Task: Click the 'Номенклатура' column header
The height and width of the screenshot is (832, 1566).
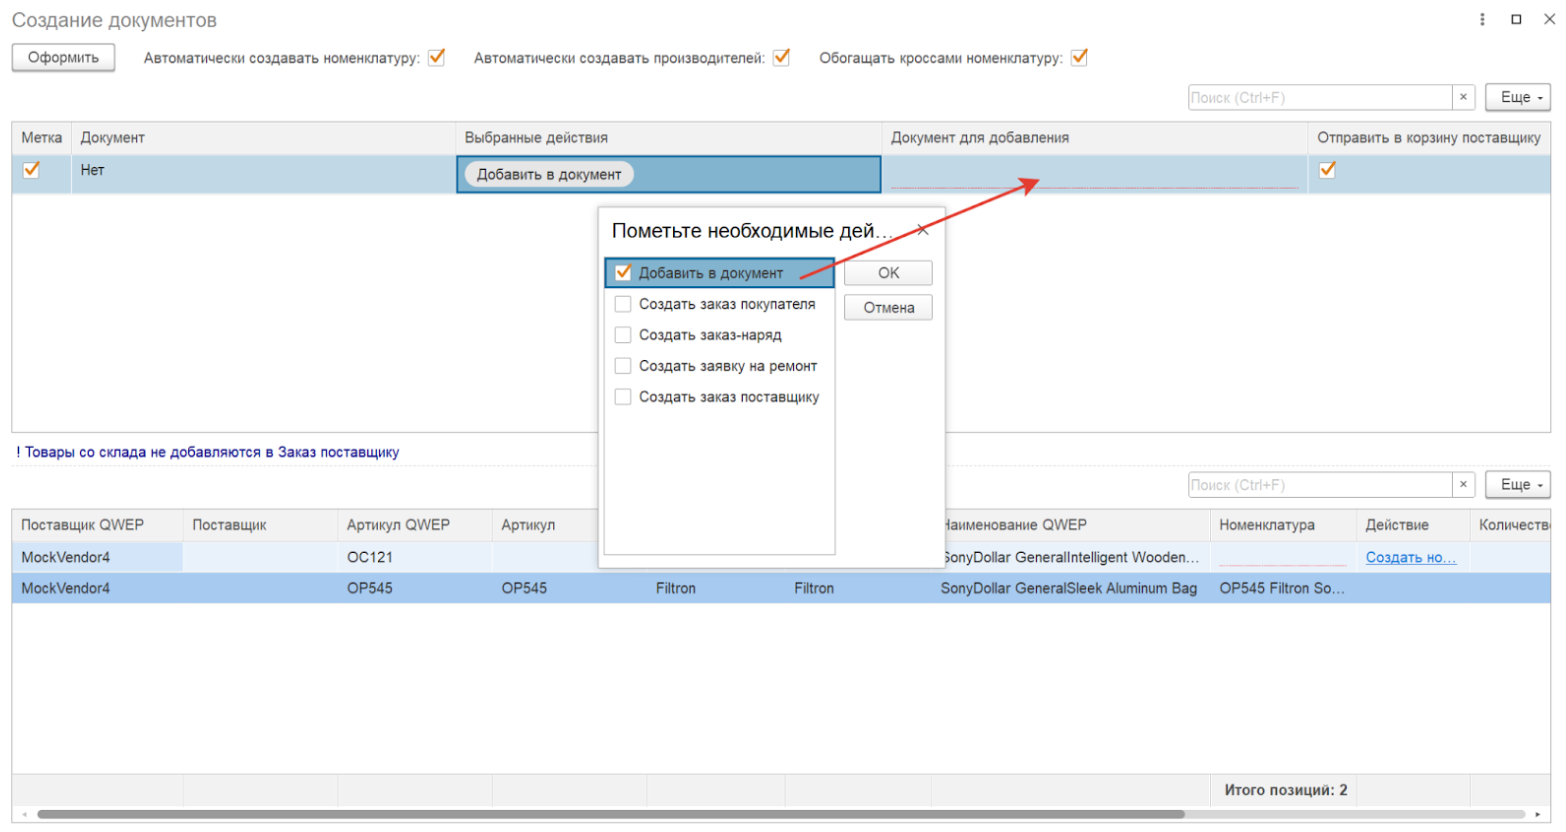Action: point(1266,525)
